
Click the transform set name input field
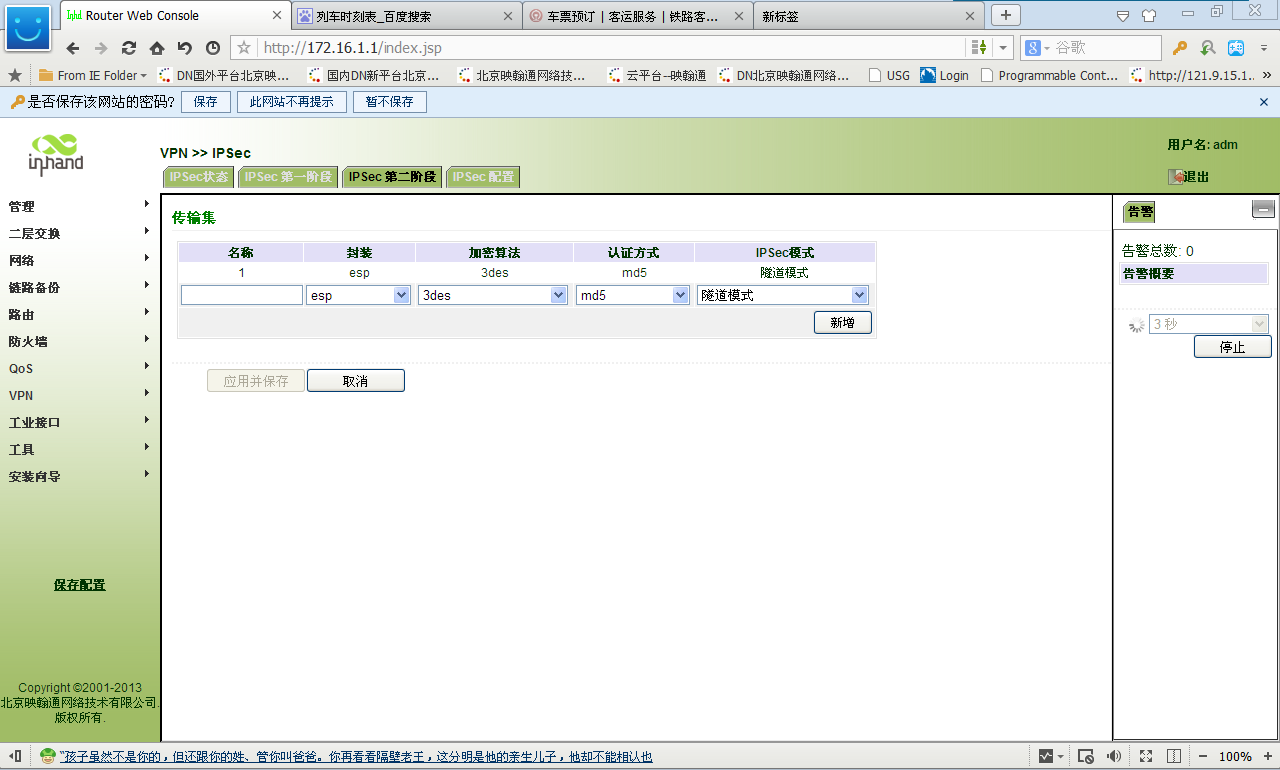tap(242, 295)
